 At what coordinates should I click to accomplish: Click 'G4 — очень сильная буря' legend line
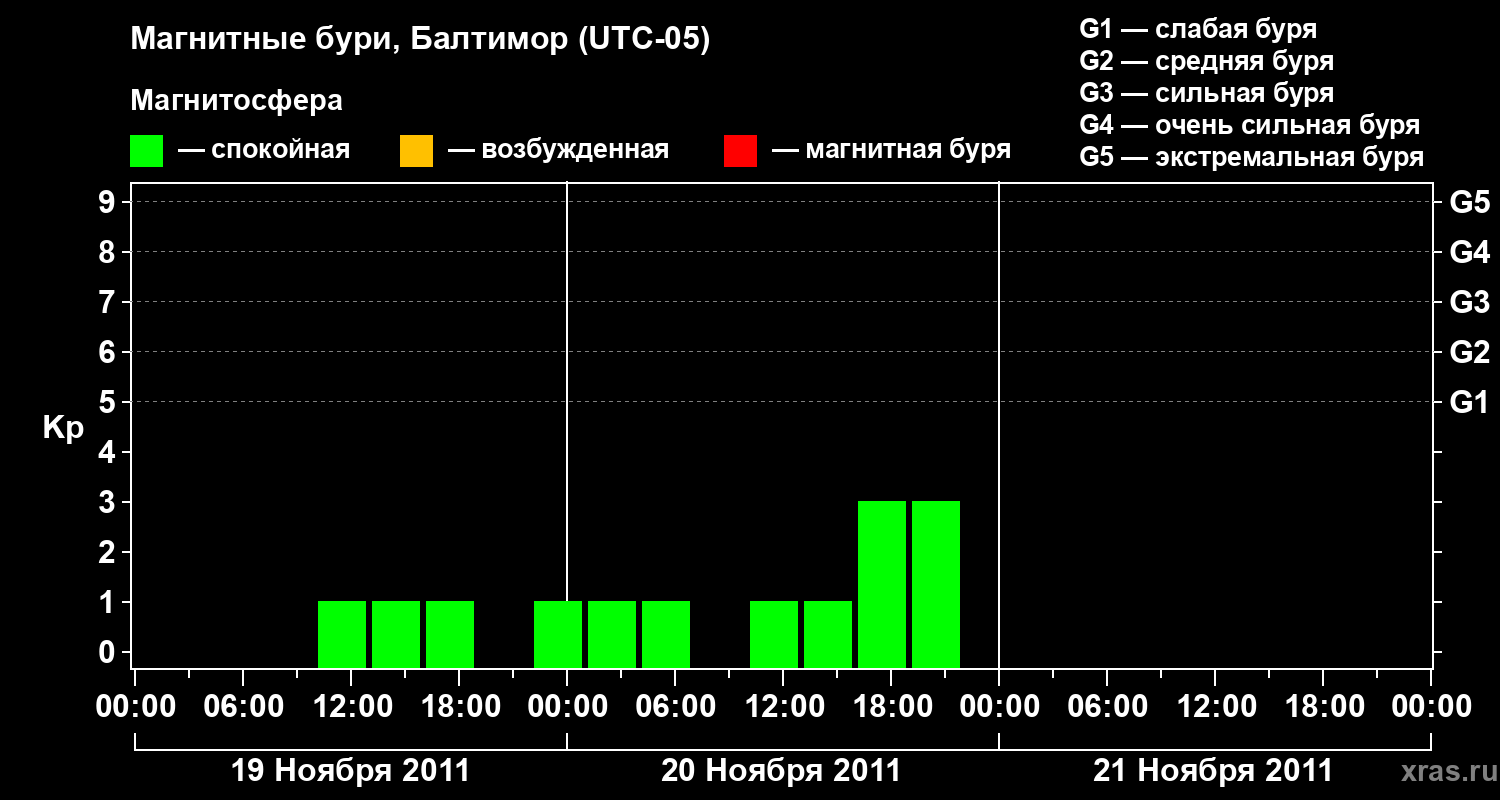coord(1250,125)
